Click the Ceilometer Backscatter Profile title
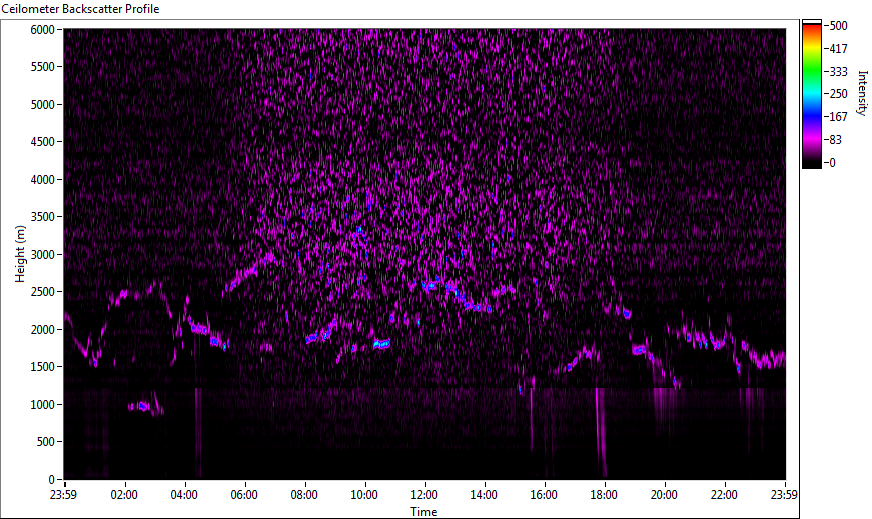 coord(81,9)
